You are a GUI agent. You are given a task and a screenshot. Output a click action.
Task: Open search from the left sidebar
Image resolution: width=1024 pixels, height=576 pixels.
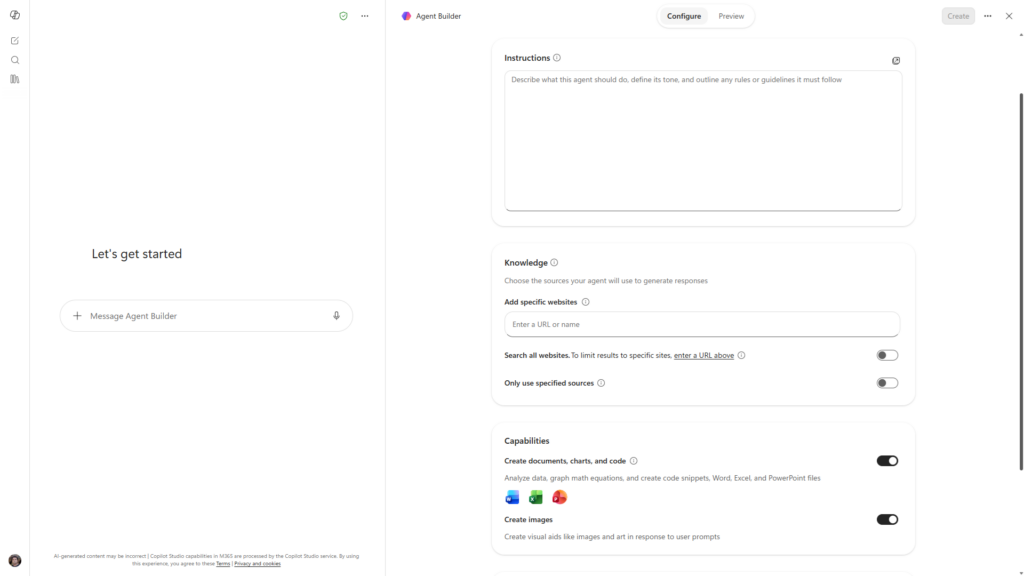(14, 60)
